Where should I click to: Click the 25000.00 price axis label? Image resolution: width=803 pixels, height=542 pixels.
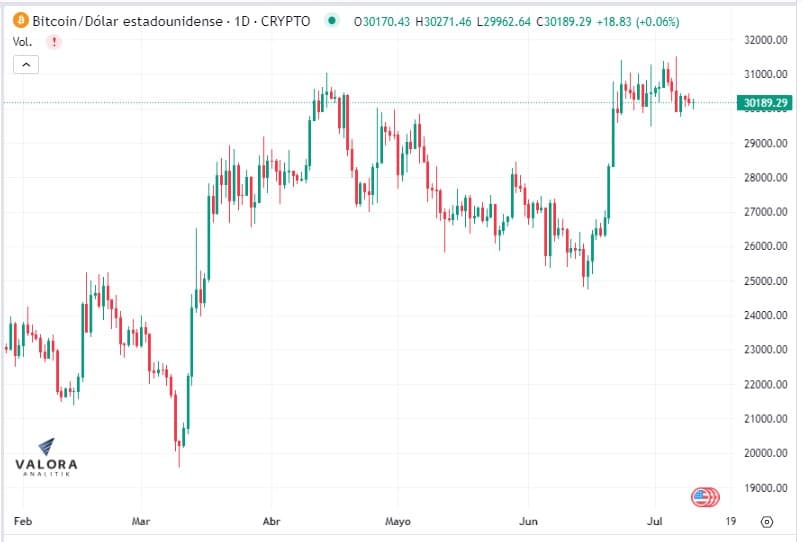[767, 281]
